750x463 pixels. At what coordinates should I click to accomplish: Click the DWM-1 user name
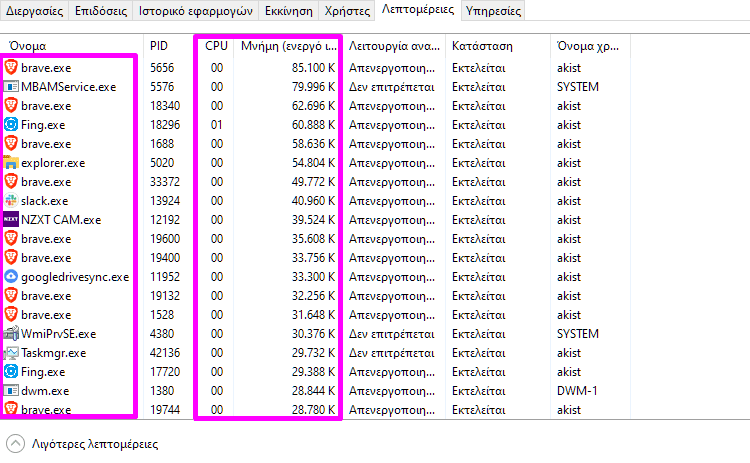pyautogui.click(x=577, y=390)
